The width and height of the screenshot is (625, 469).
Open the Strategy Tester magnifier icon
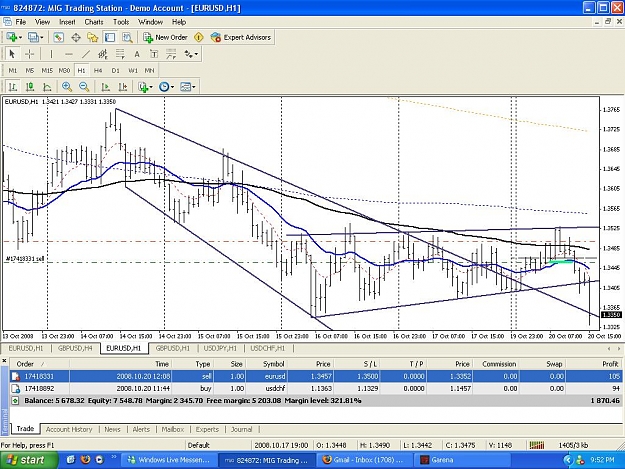[x=127, y=37]
